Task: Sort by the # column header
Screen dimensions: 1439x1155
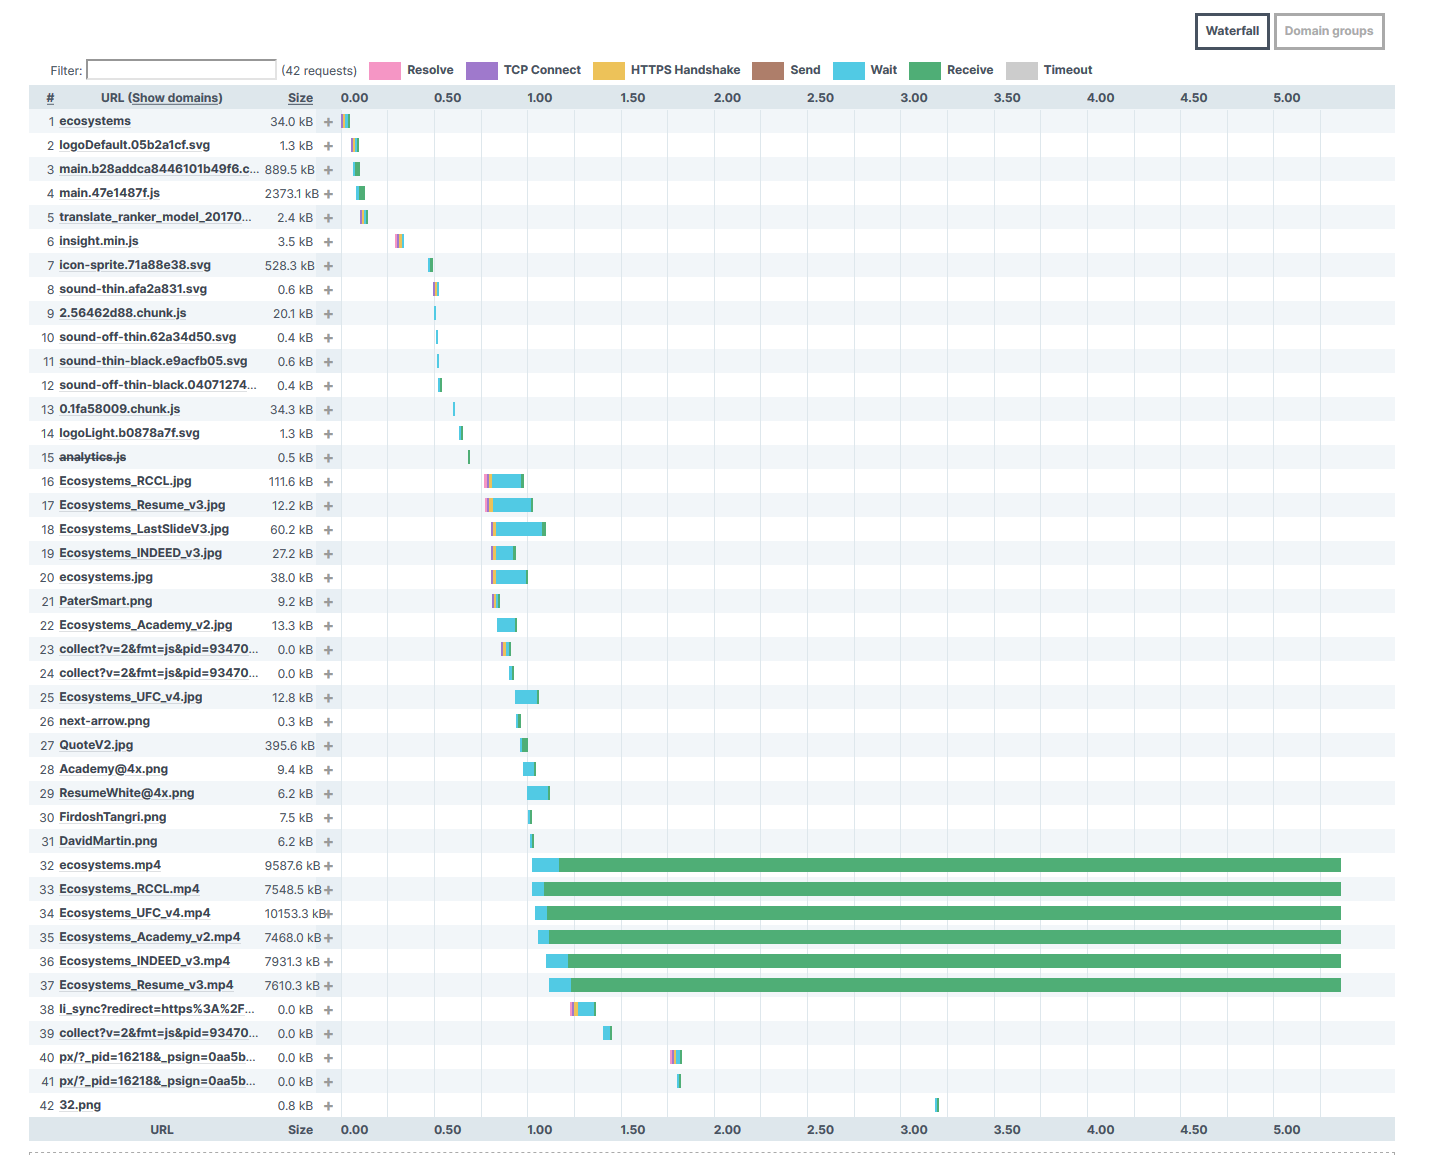Action: coord(50,98)
